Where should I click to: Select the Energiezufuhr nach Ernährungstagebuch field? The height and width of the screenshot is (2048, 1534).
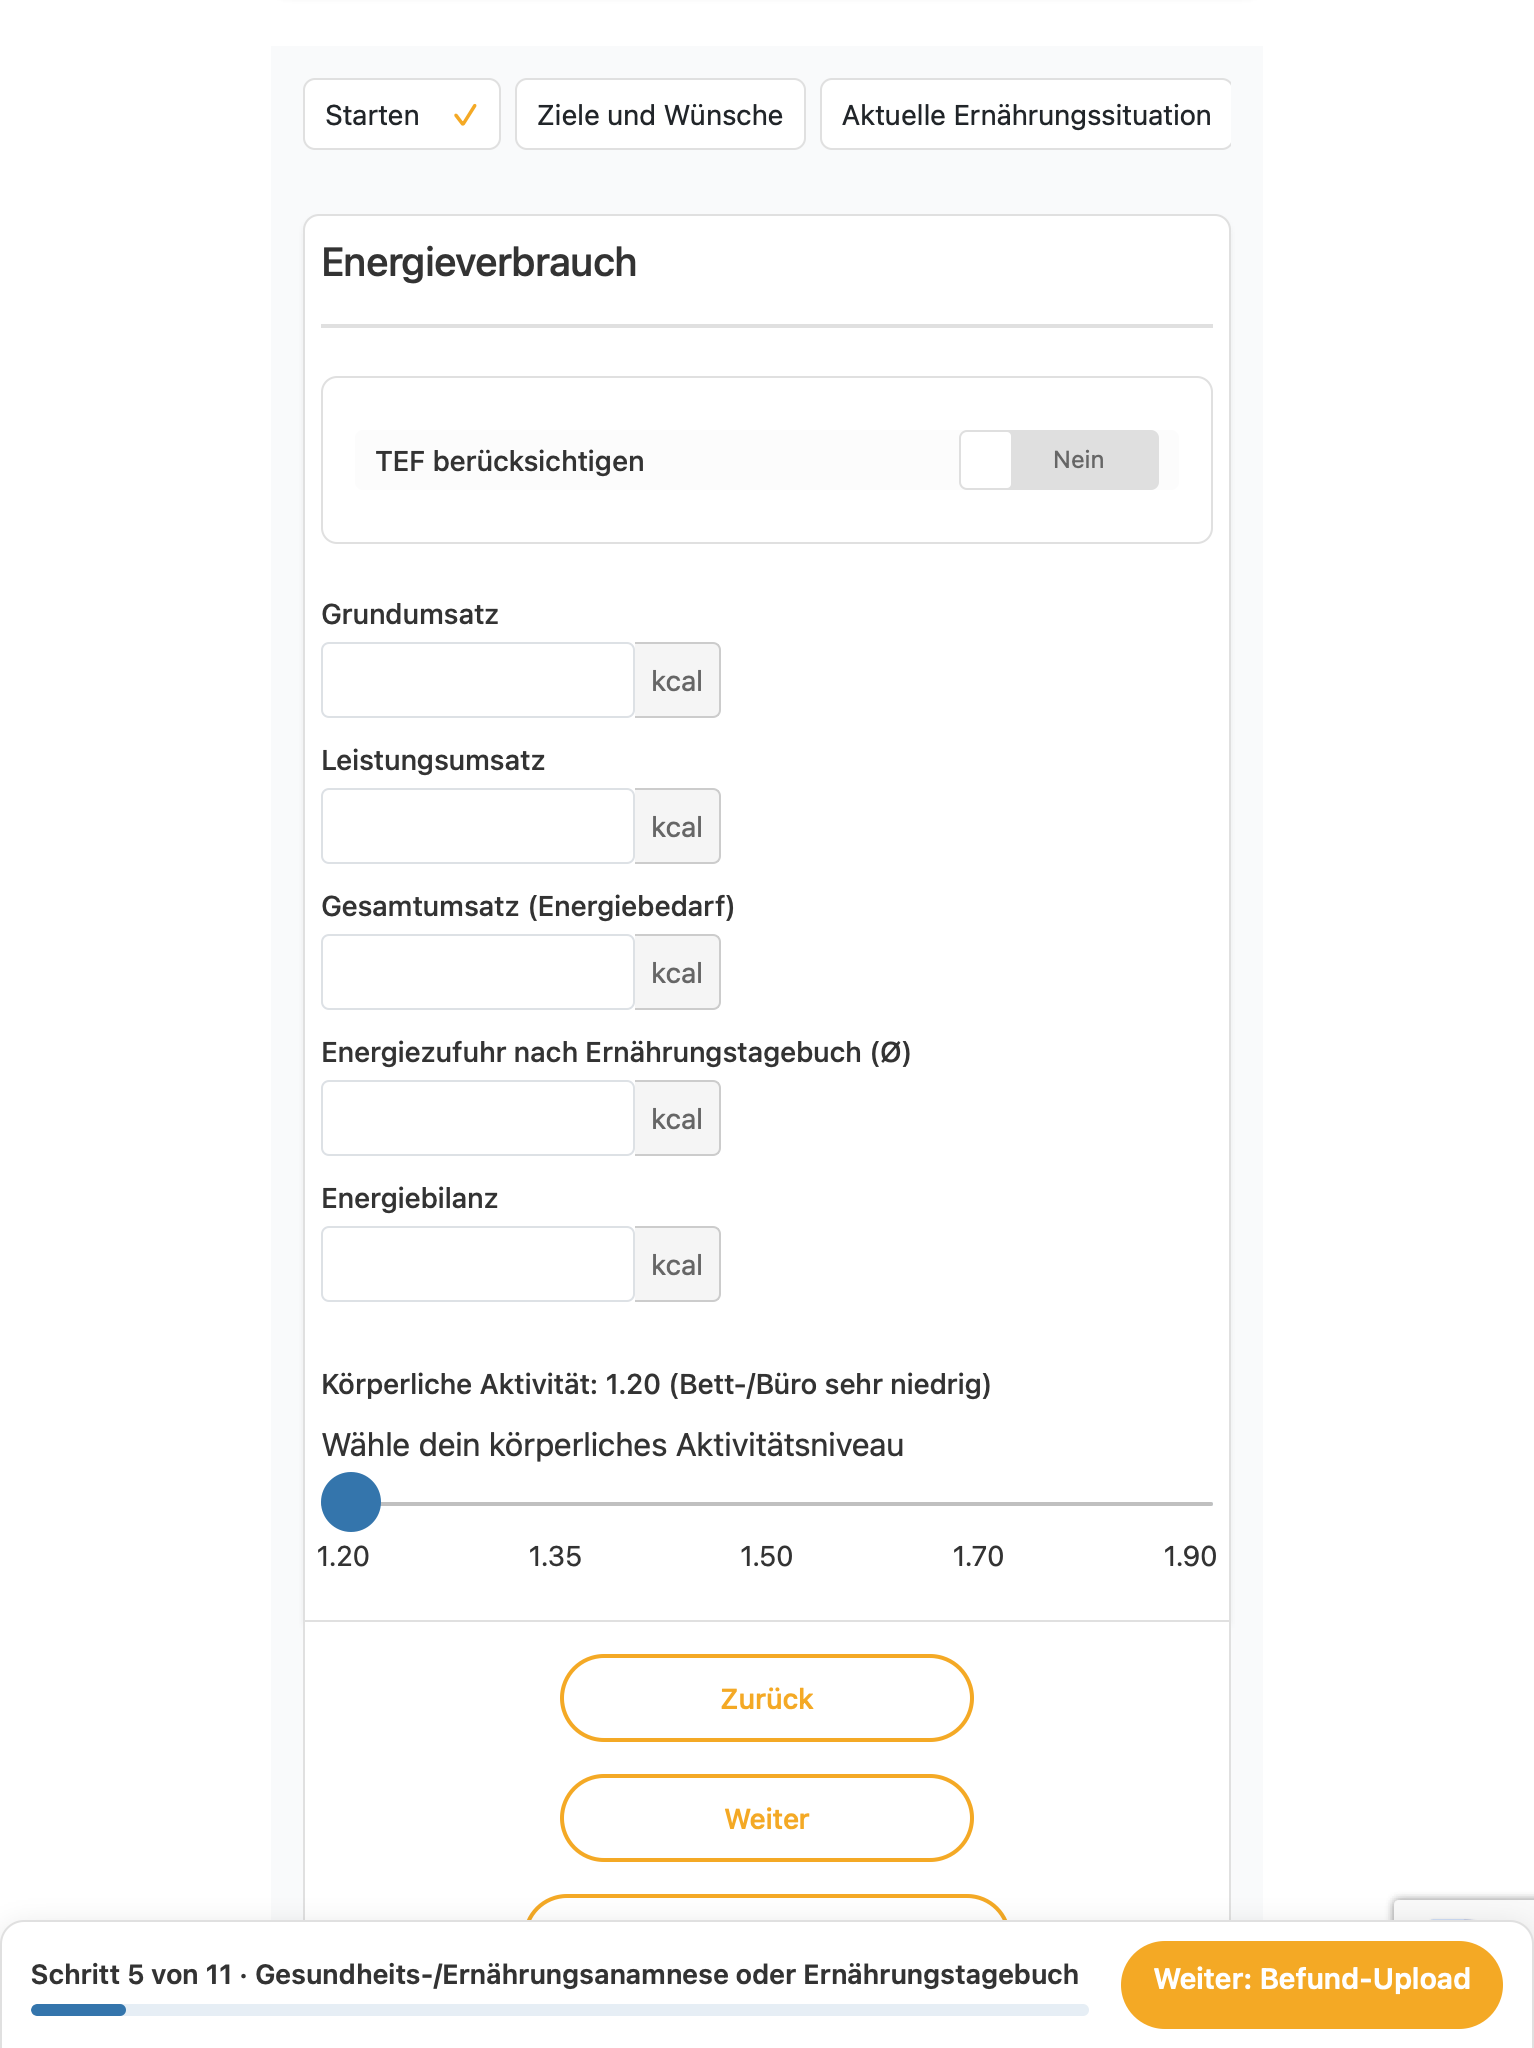[478, 1118]
